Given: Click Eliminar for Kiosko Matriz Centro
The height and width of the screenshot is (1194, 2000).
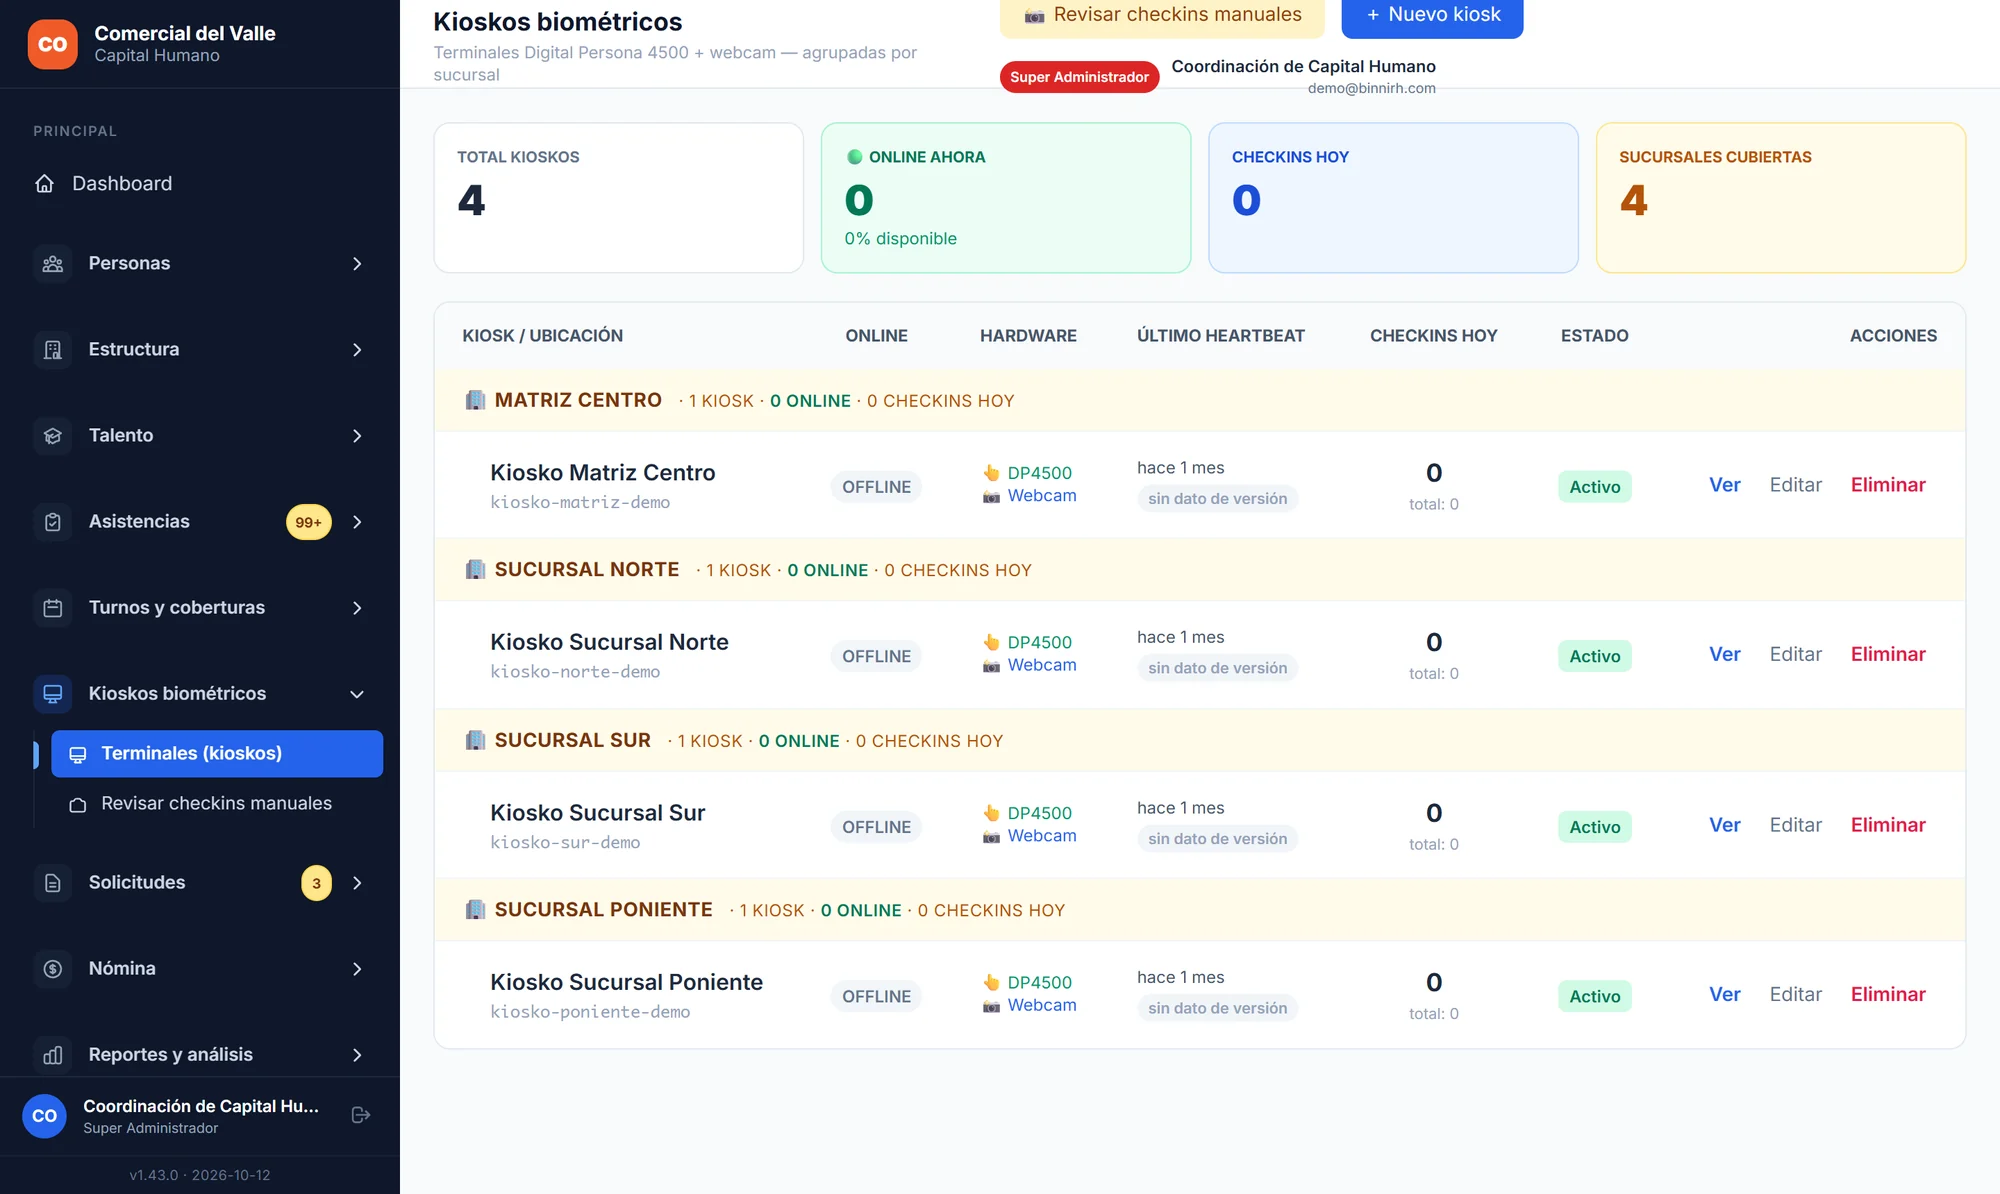Looking at the screenshot, I should pyautogui.click(x=1887, y=485).
